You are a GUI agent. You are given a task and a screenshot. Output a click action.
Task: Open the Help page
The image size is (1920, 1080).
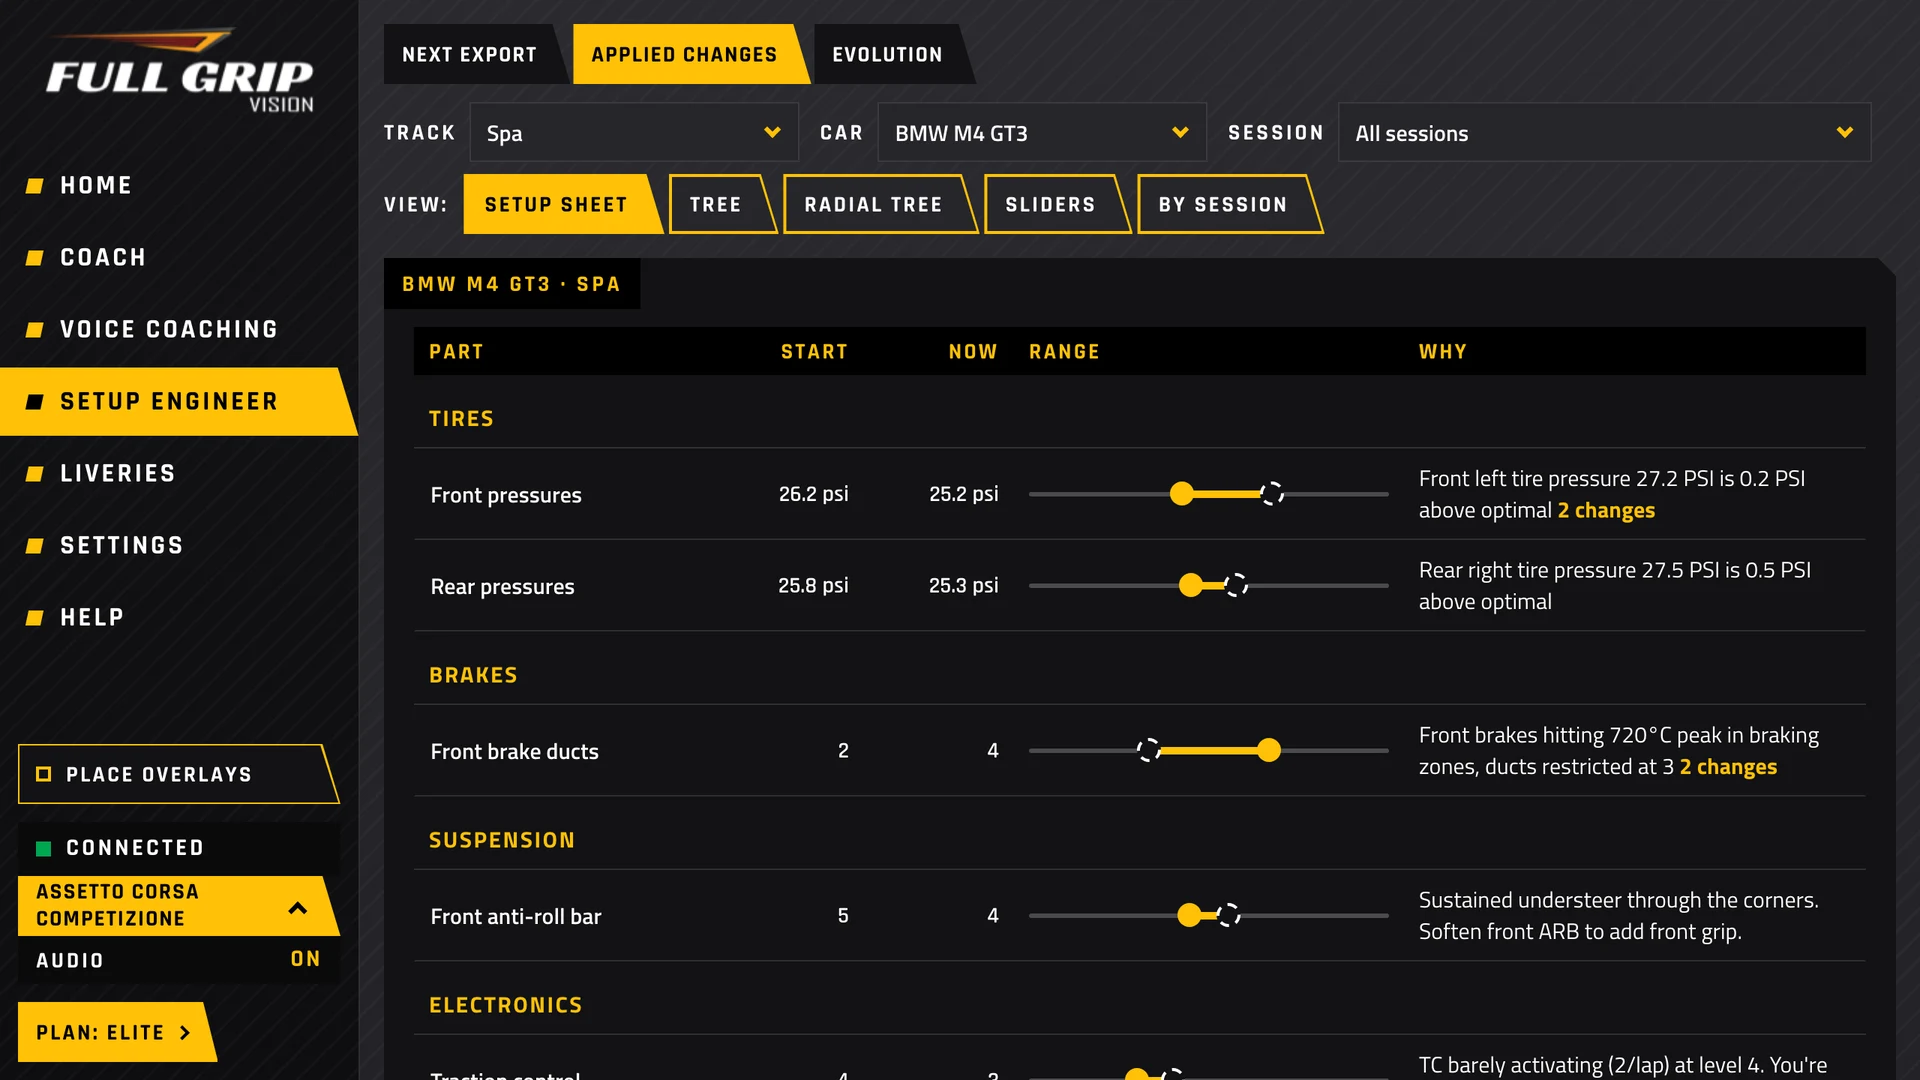[178, 618]
